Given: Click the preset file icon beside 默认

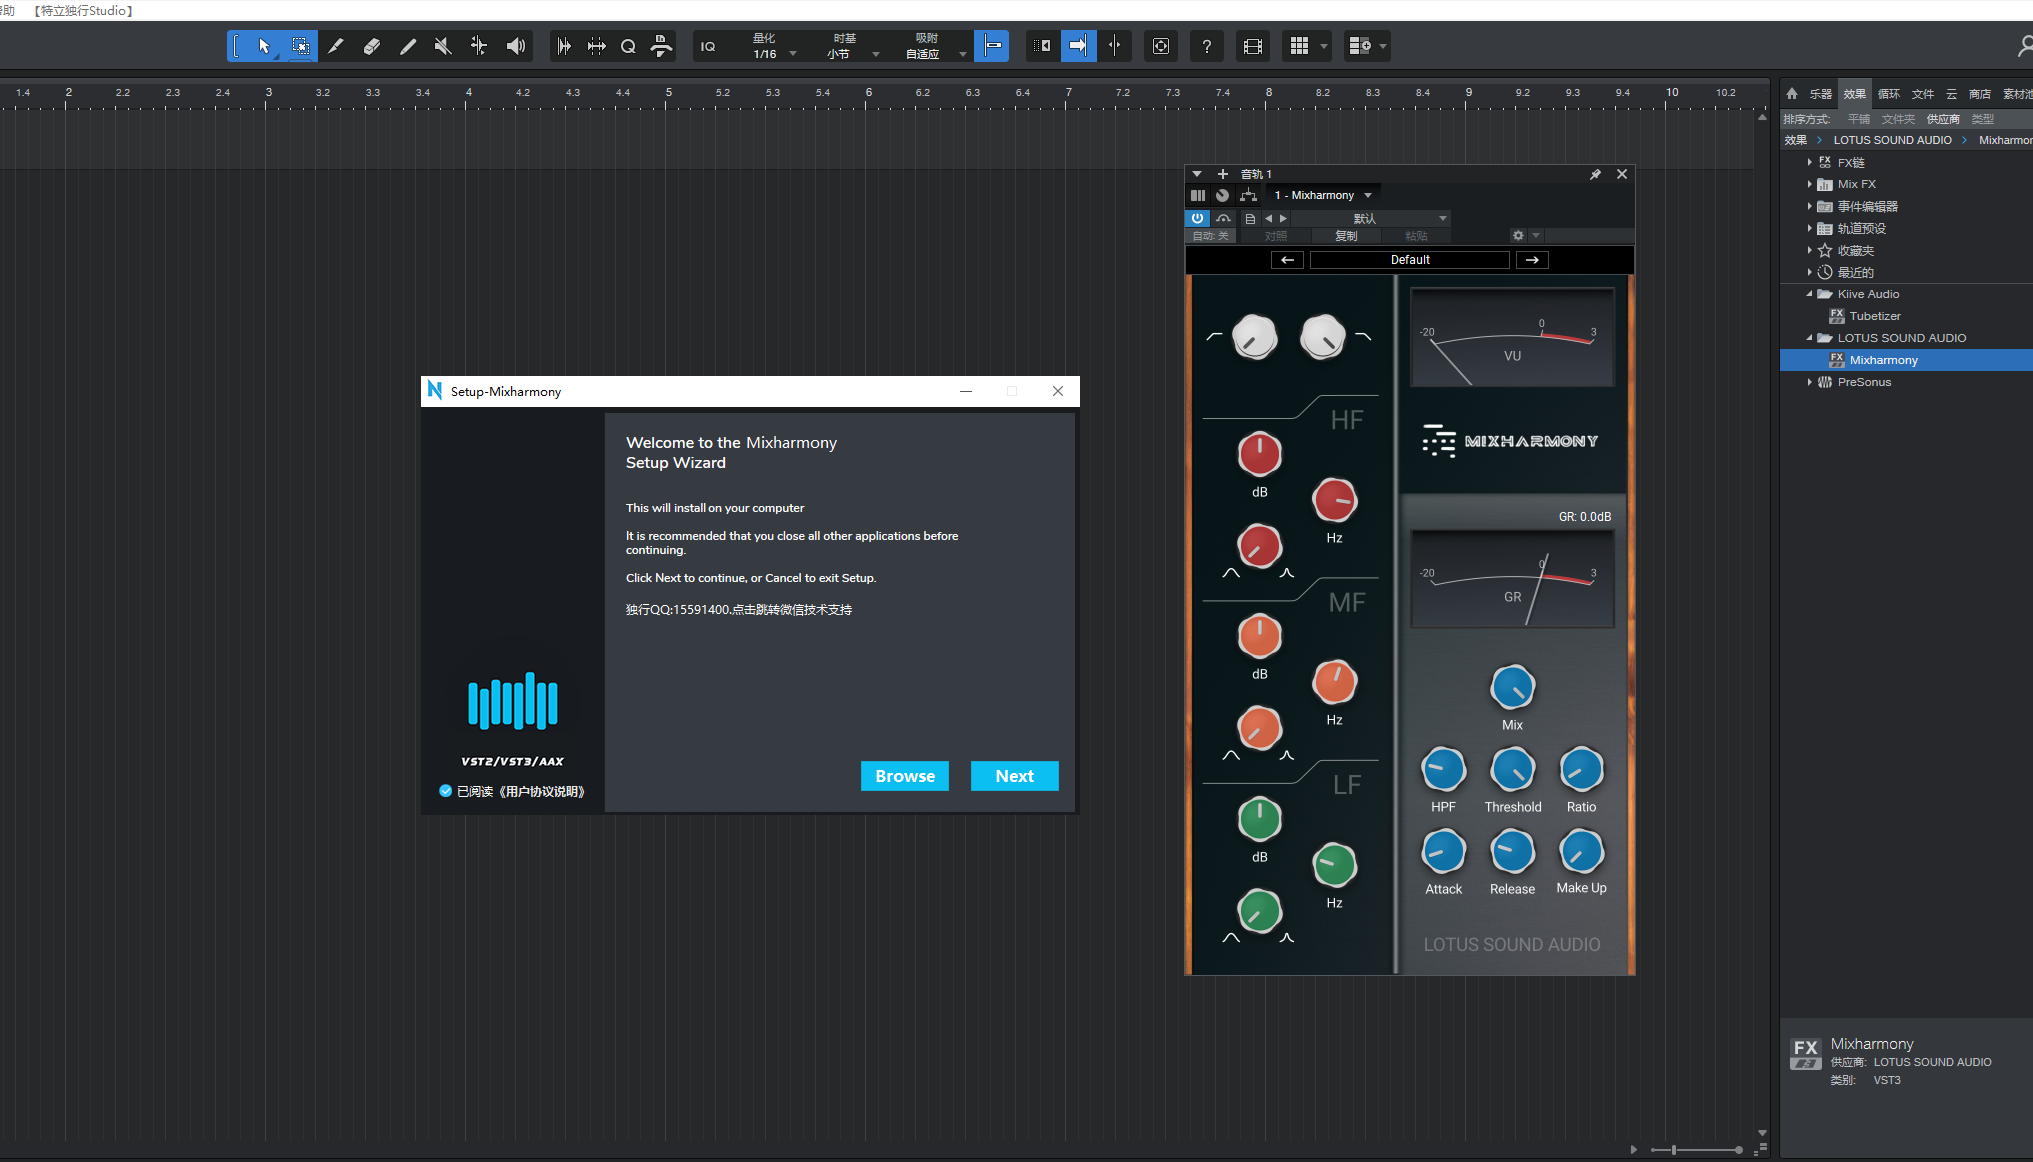Looking at the screenshot, I should tap(1250, 218).
